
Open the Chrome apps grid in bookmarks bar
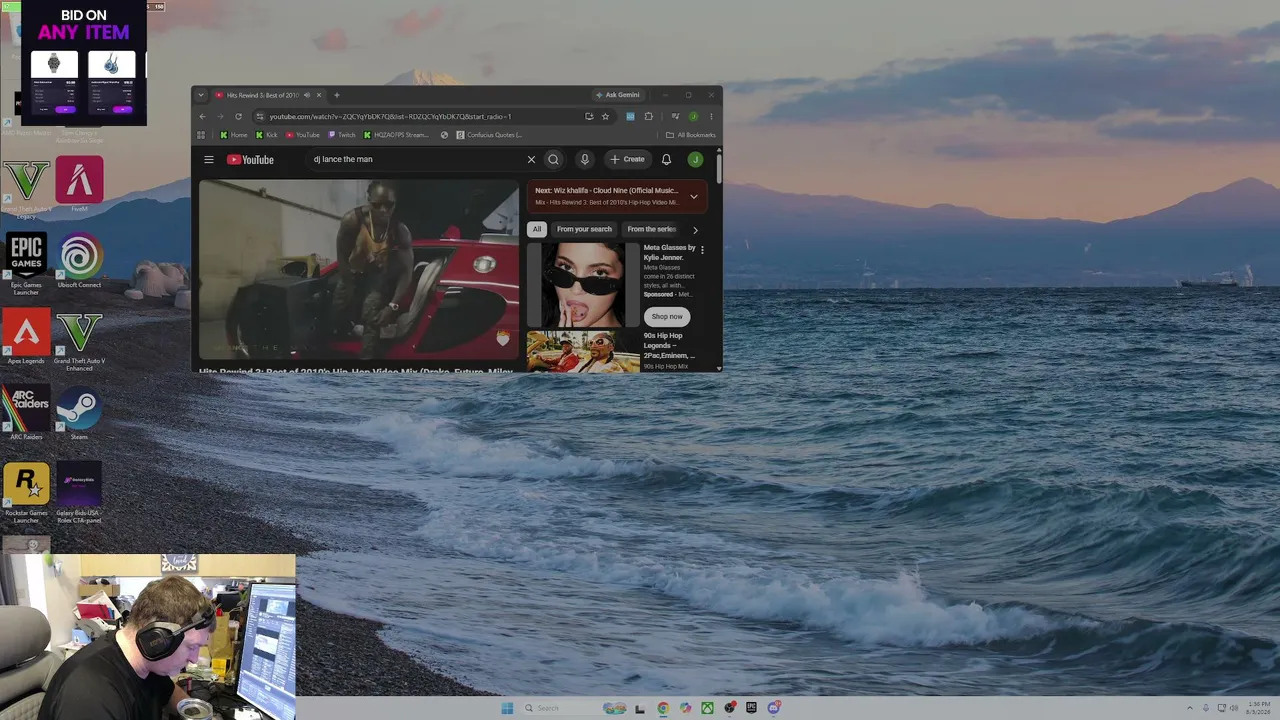201,135
